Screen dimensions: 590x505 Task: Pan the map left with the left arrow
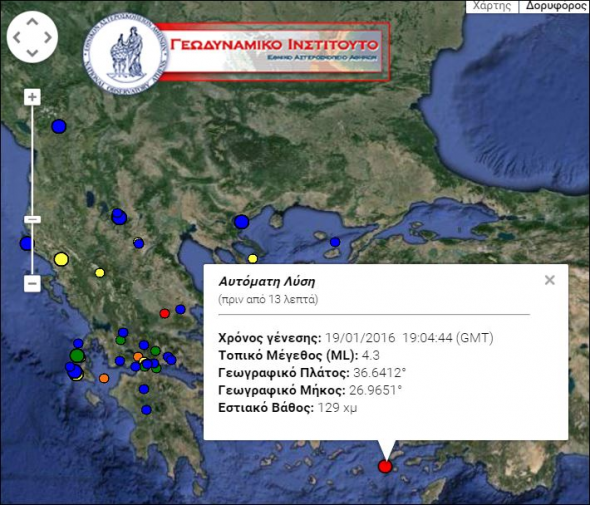pos(17,37)
